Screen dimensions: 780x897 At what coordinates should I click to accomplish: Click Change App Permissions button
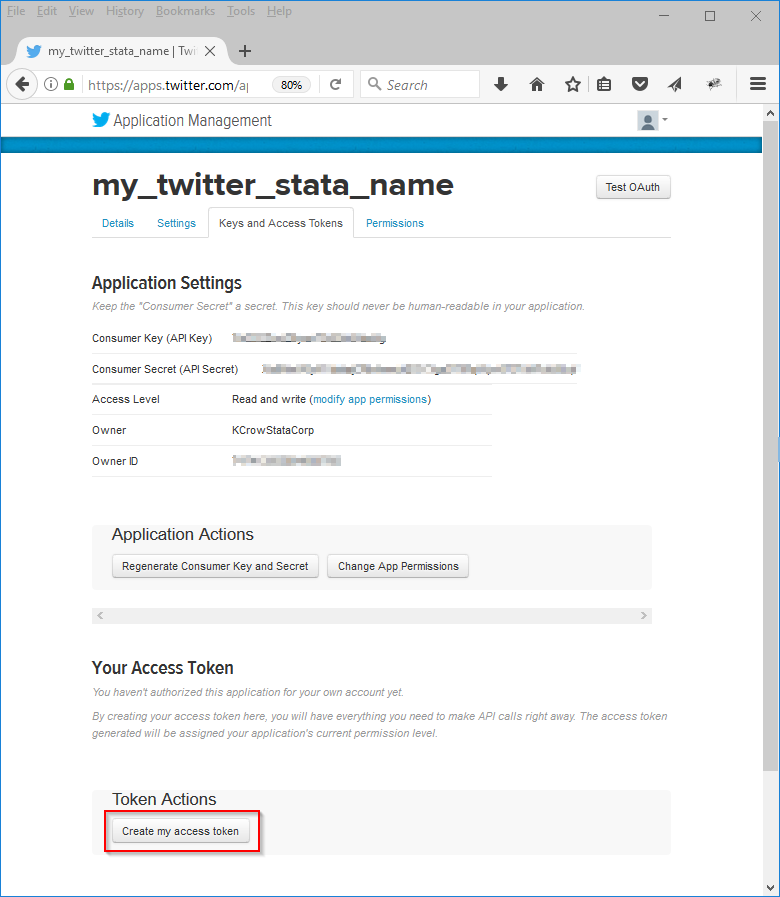coord(398,566)
